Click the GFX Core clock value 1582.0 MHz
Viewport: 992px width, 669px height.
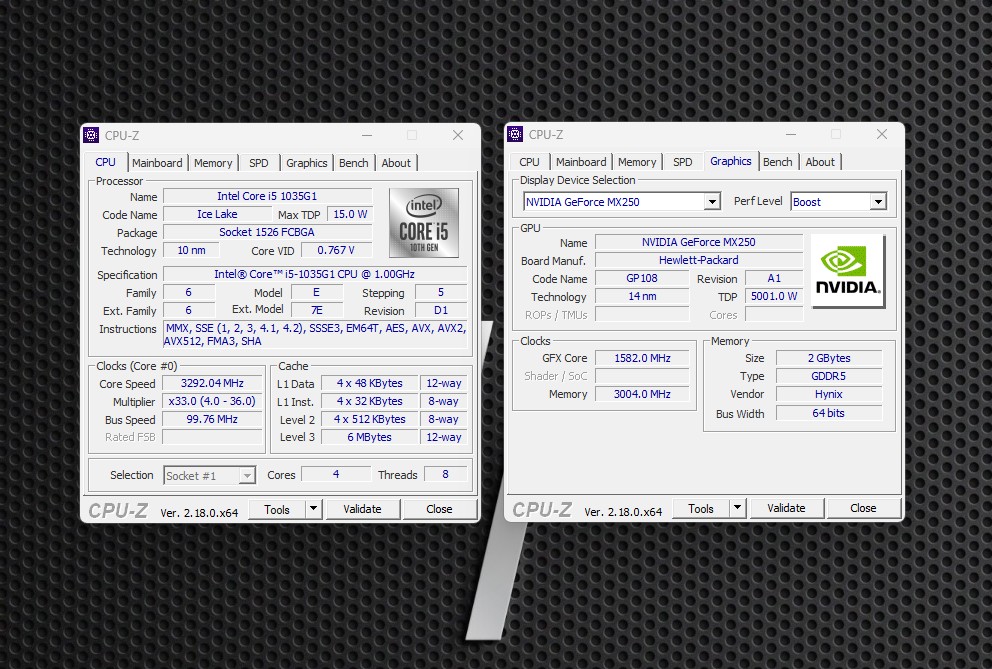643,358
